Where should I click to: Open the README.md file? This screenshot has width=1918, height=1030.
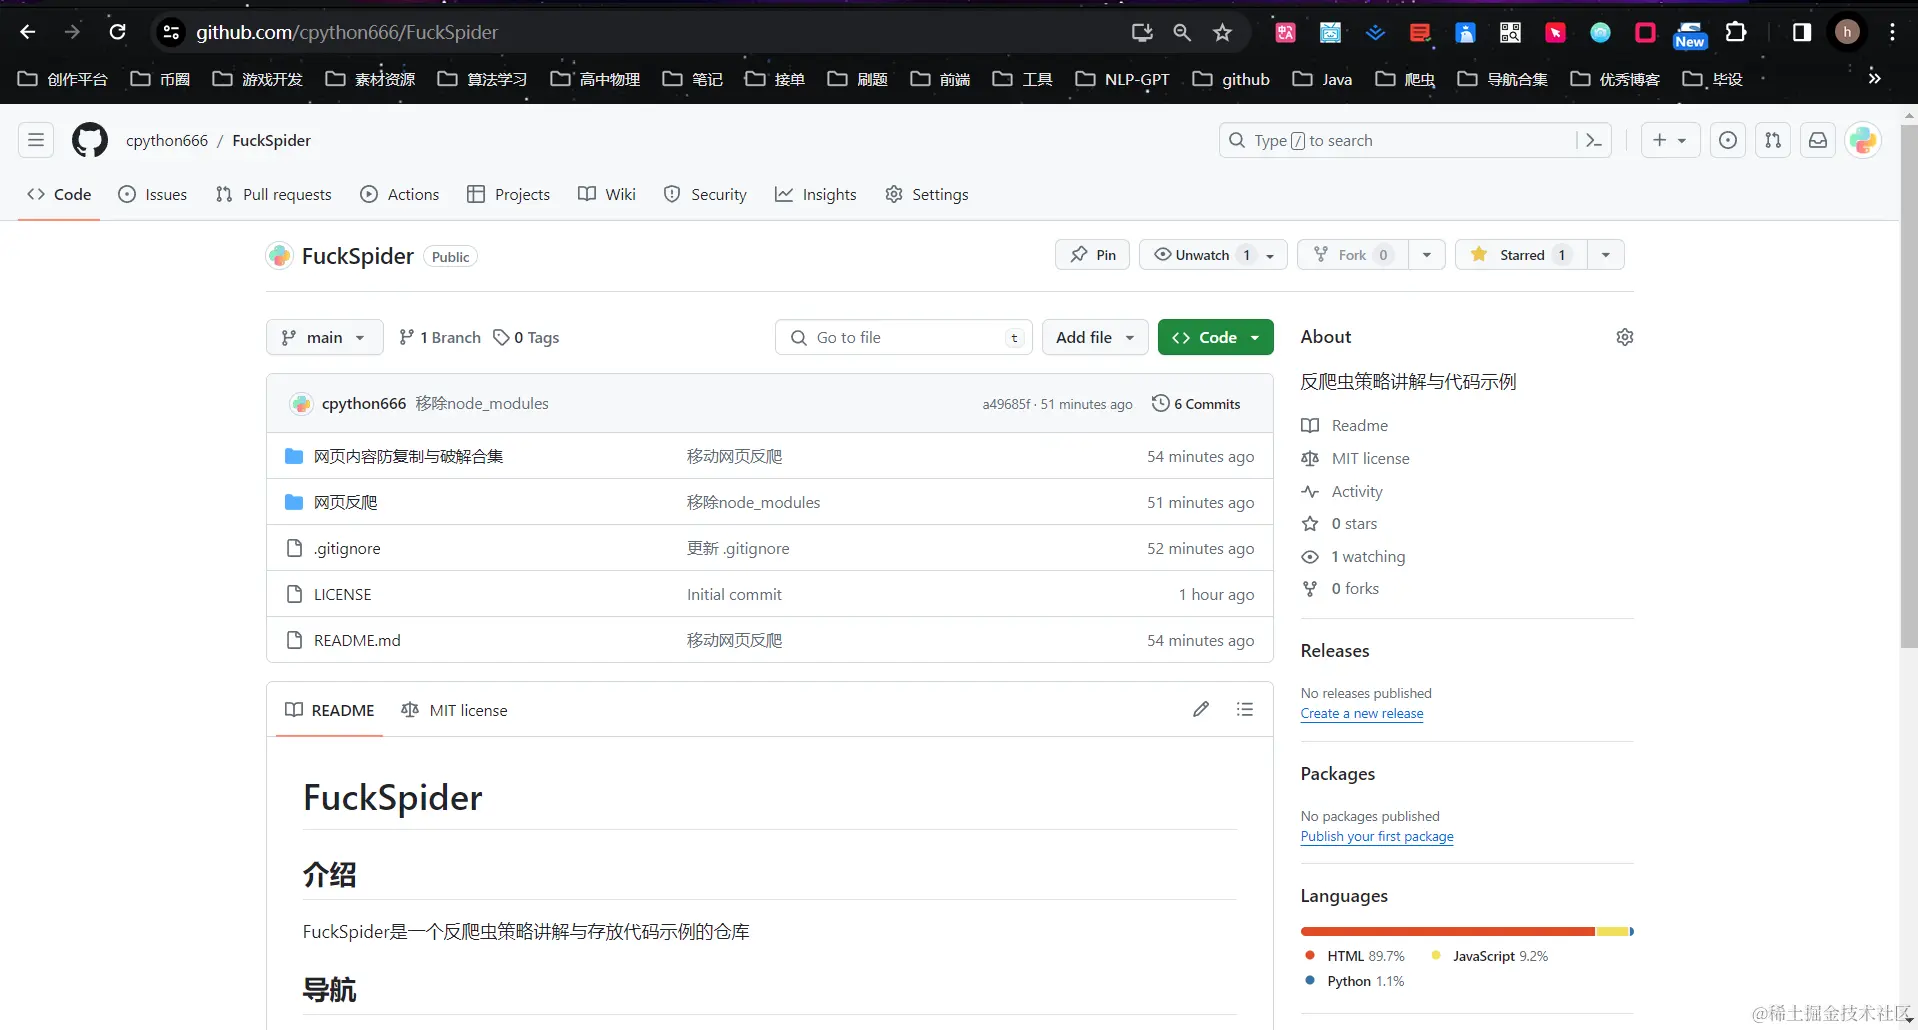(357, 640)
